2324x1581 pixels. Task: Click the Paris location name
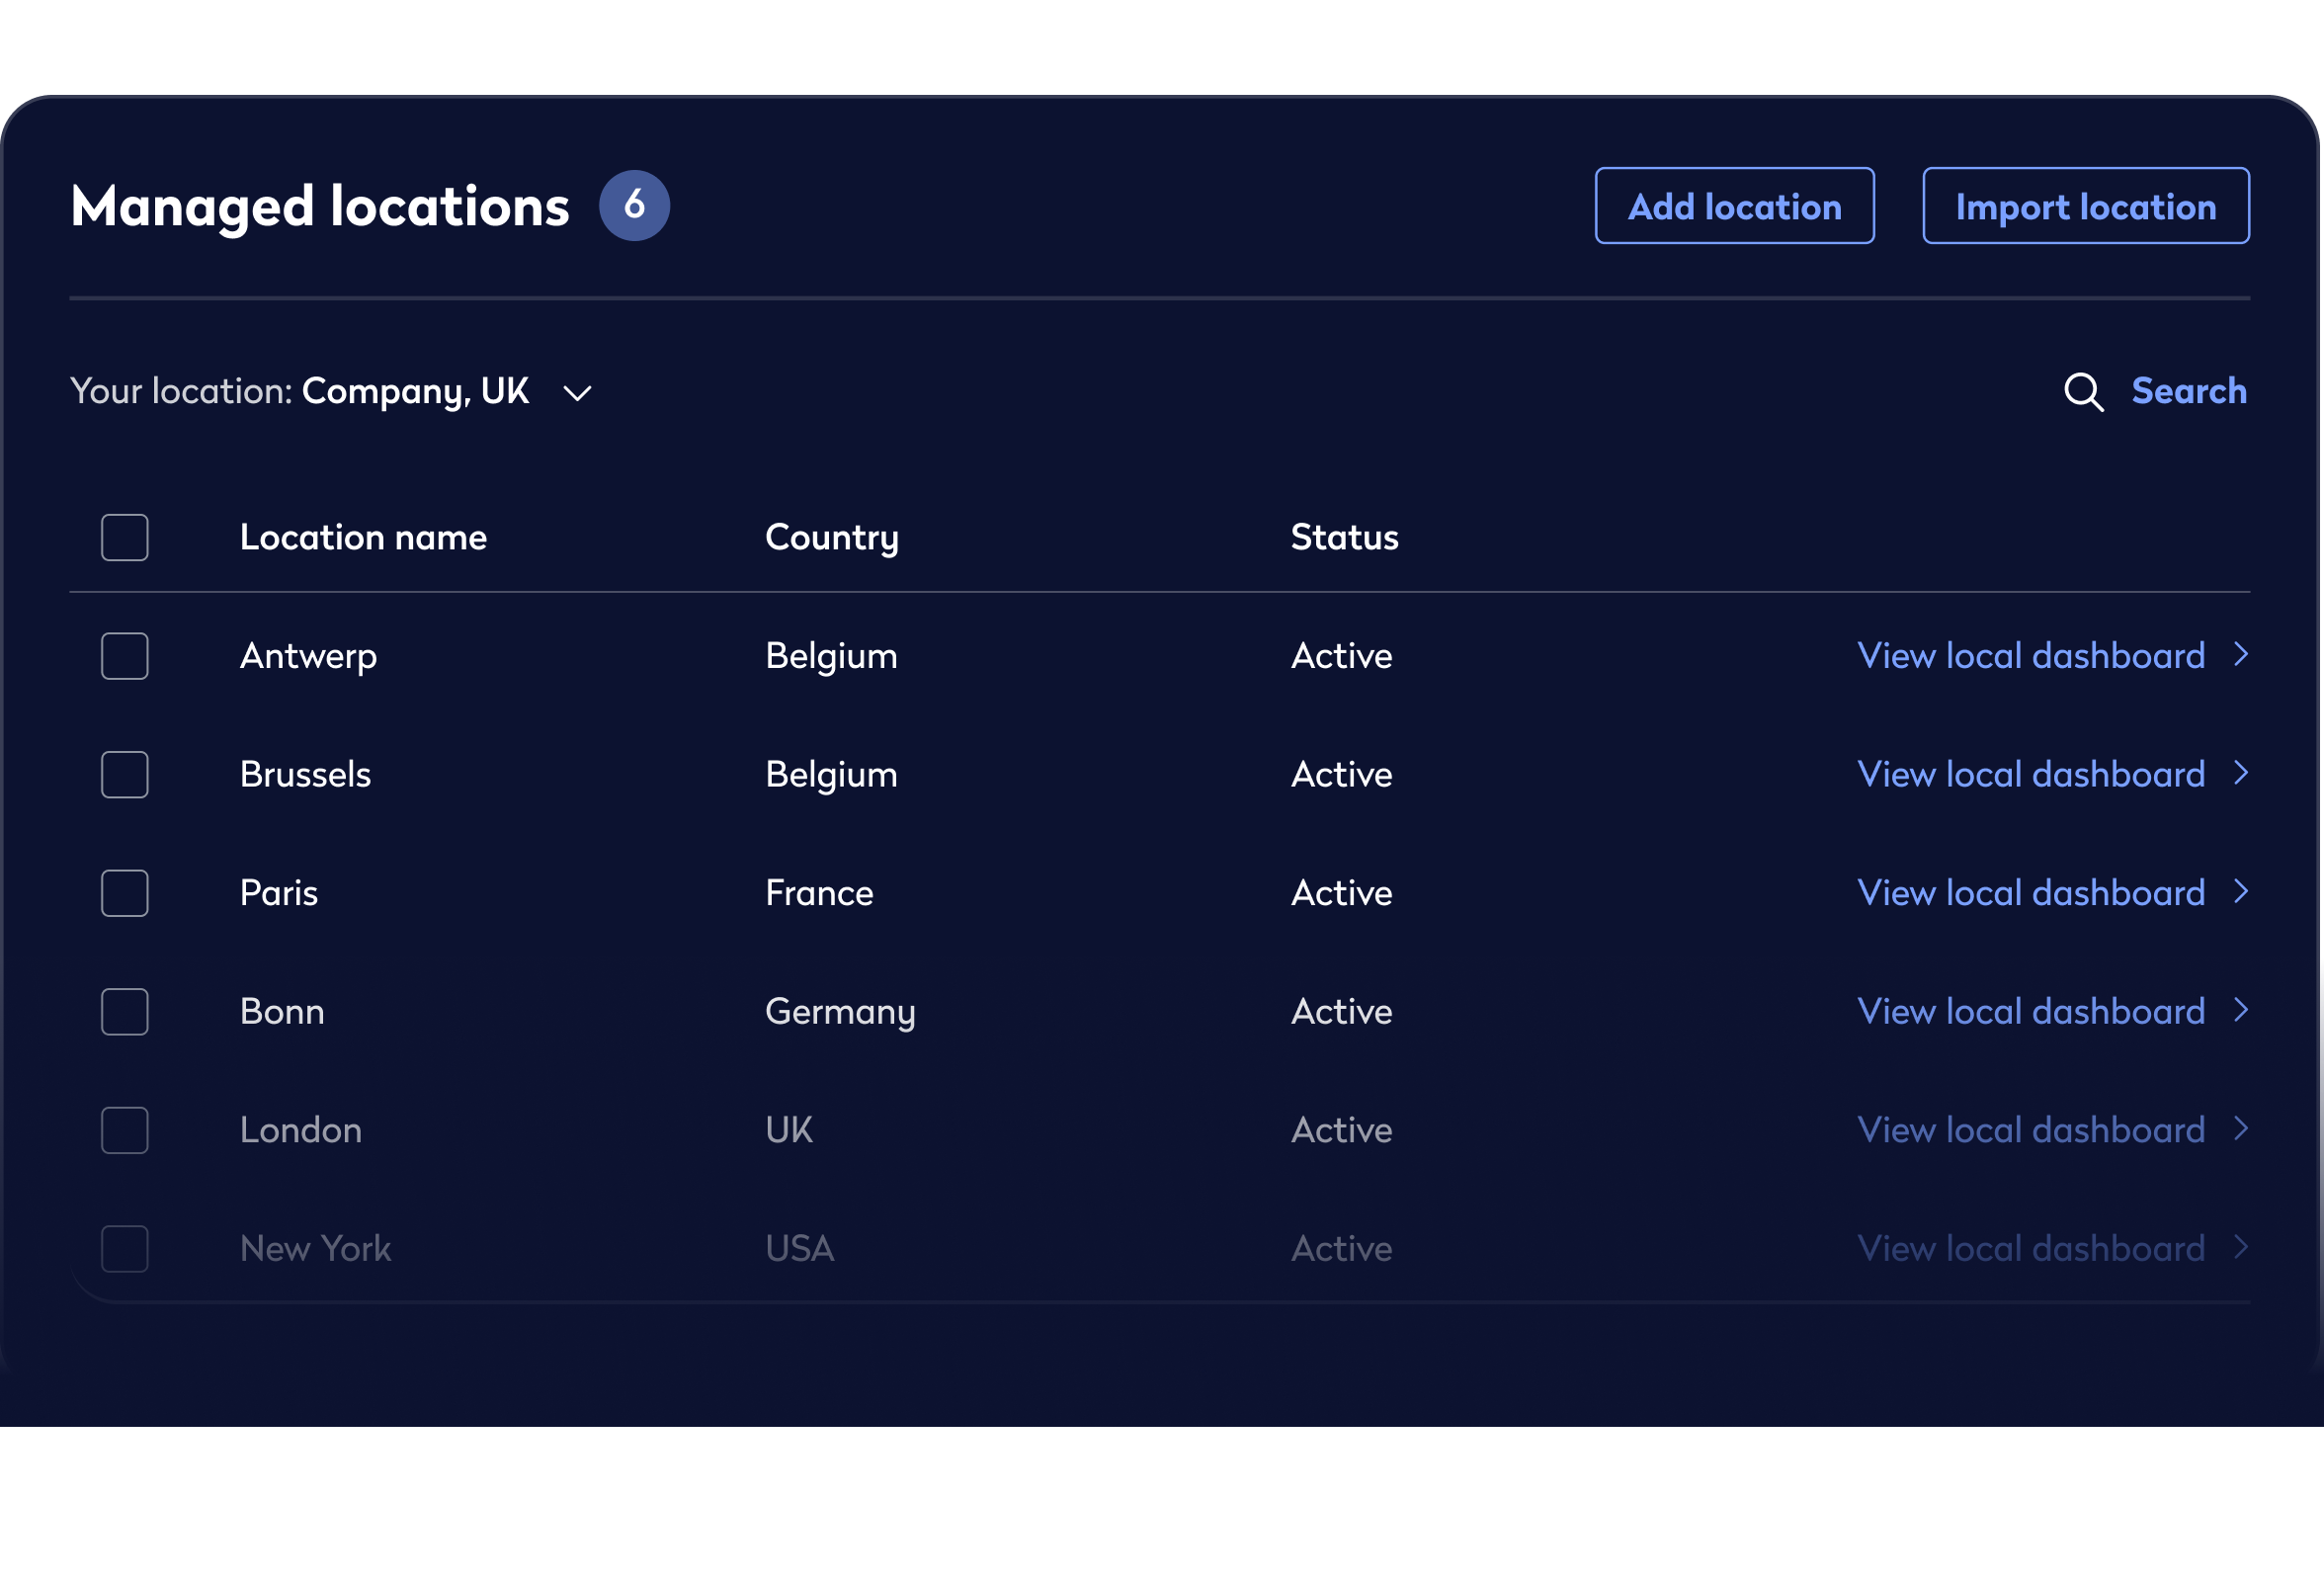click(279, 893)
